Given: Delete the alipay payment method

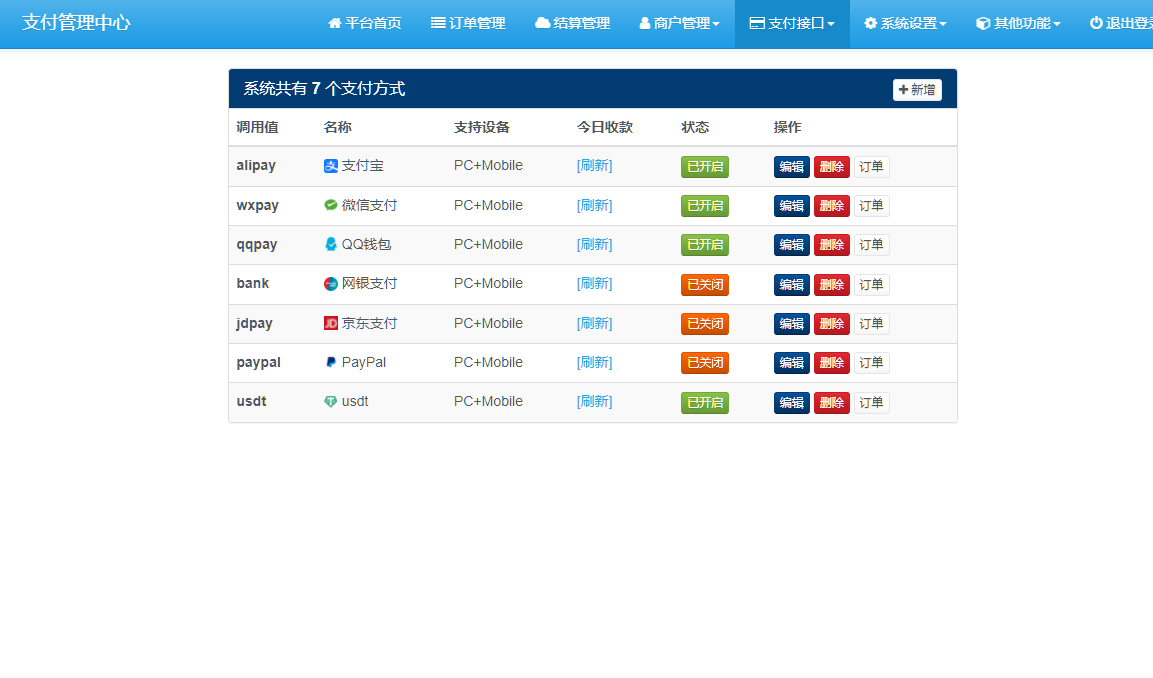Looking at the screenshot, I should [x=832, y=167].
